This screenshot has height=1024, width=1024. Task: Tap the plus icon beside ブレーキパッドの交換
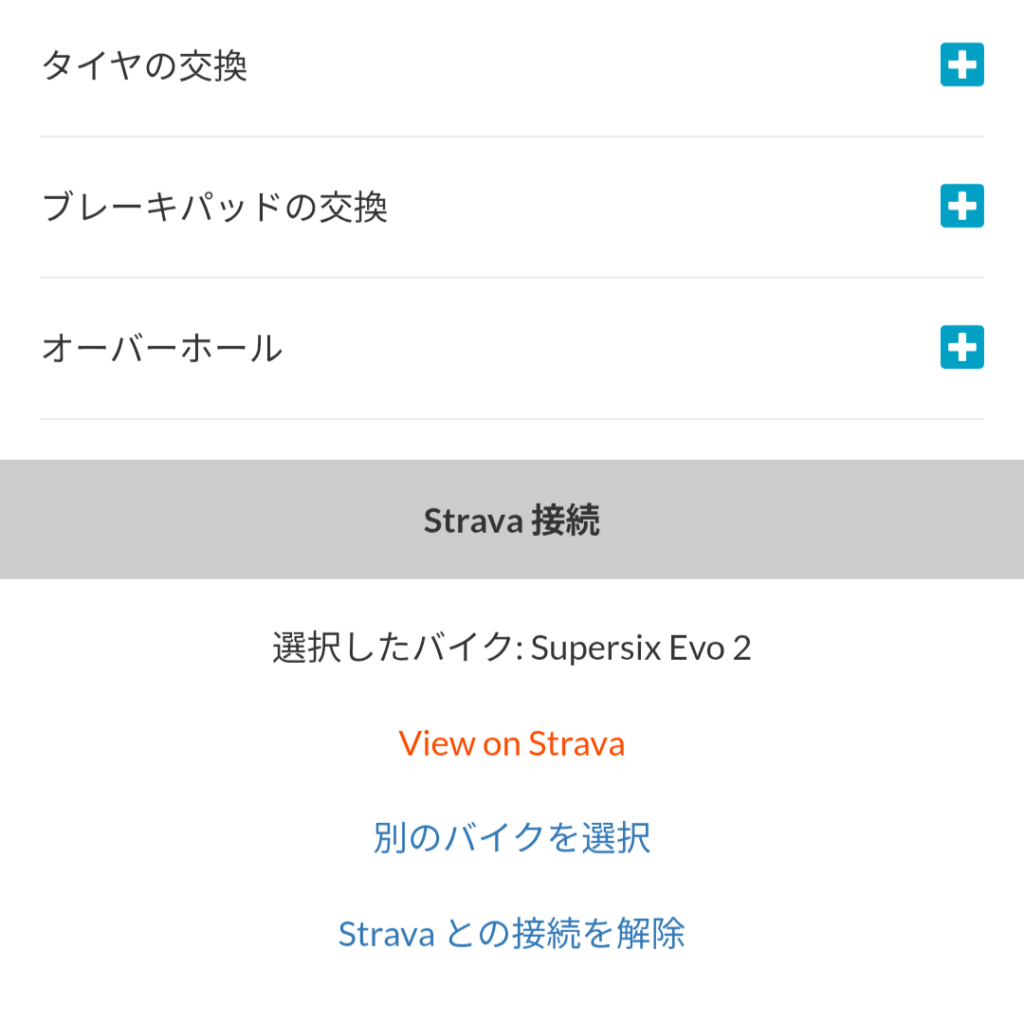[962, 206]
